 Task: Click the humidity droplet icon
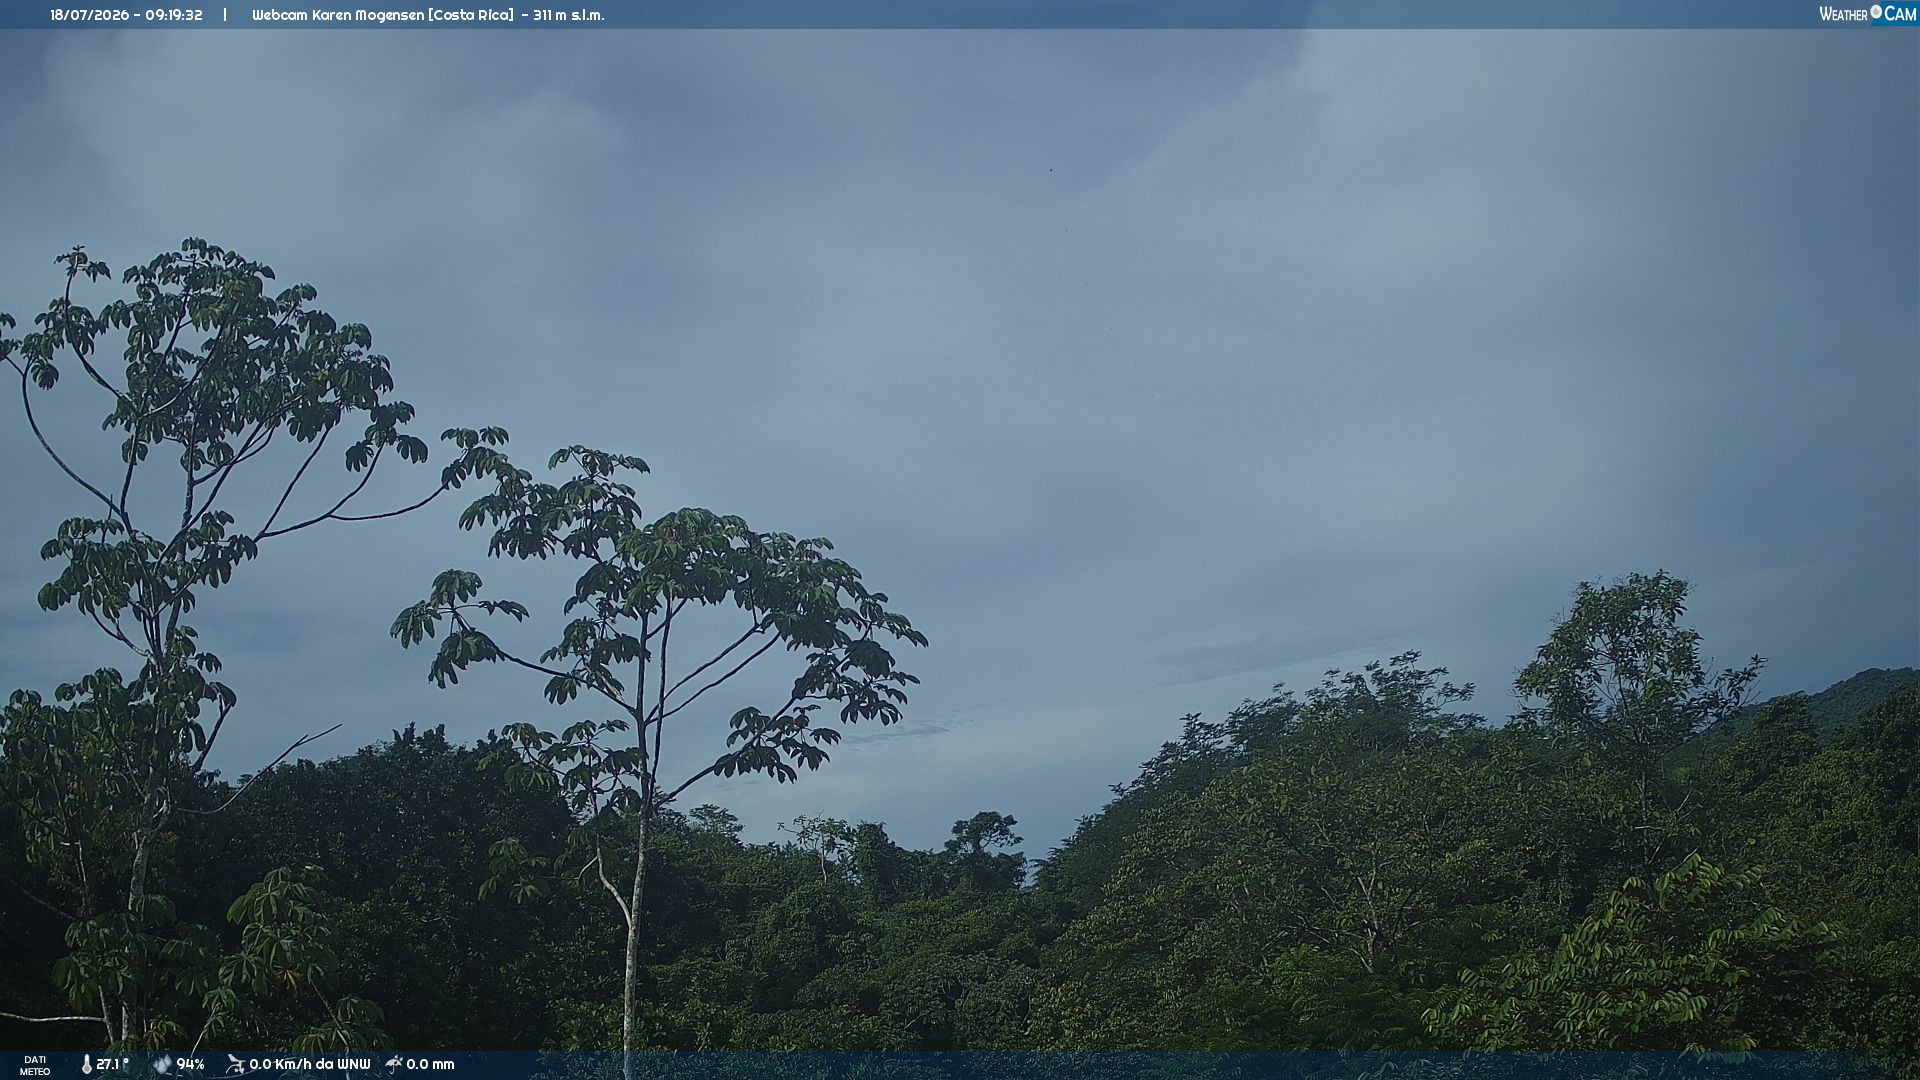162,1065
